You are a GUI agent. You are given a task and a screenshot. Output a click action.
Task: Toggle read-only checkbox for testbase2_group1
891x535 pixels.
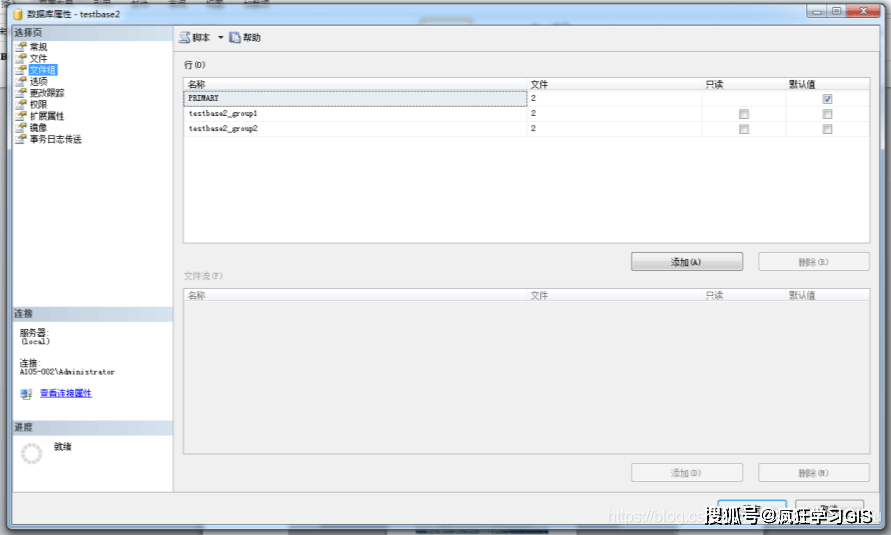(744, 114)
